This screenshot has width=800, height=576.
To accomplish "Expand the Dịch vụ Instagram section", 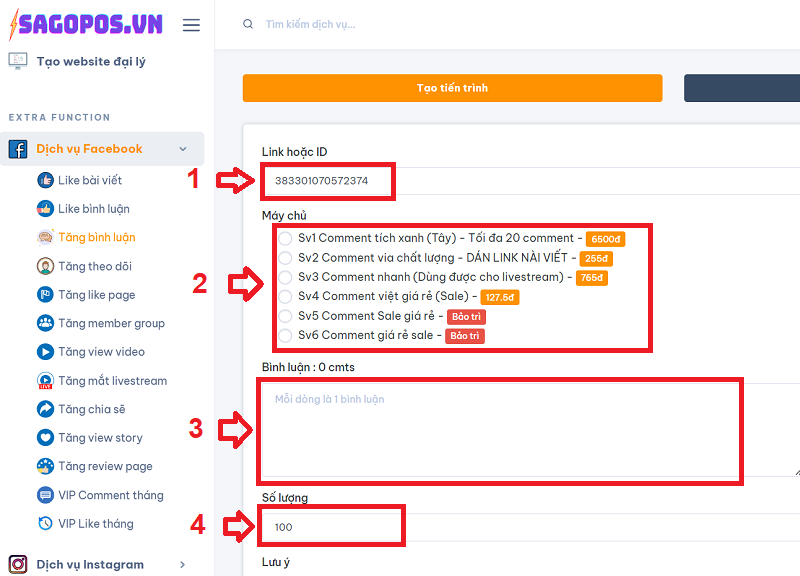I will (182, 565).
